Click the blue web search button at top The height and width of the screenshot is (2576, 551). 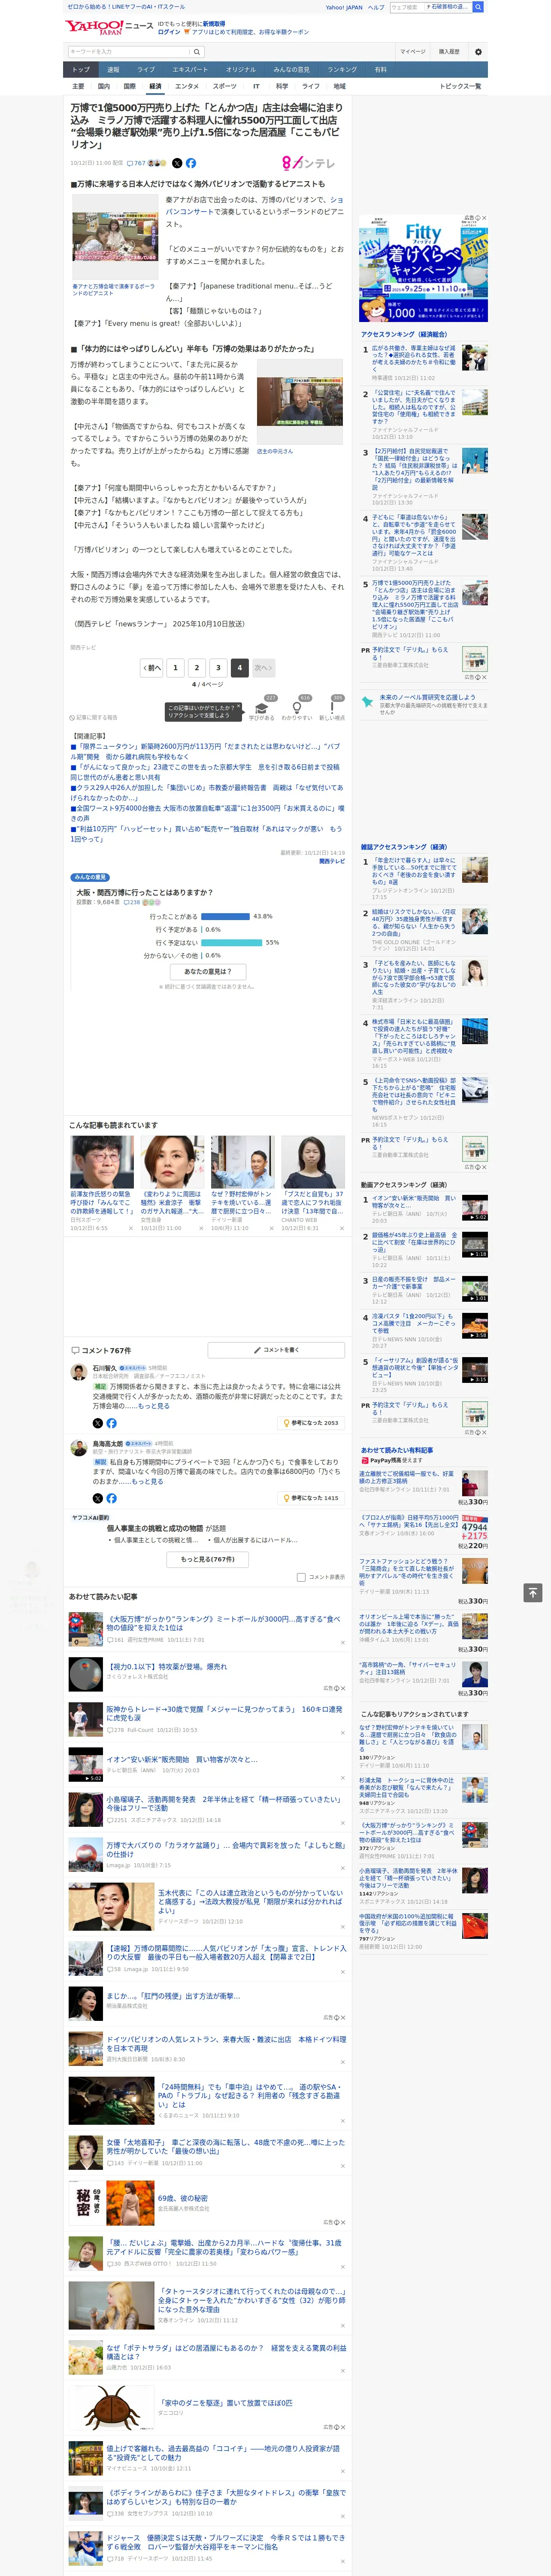(x=478, y=7)
